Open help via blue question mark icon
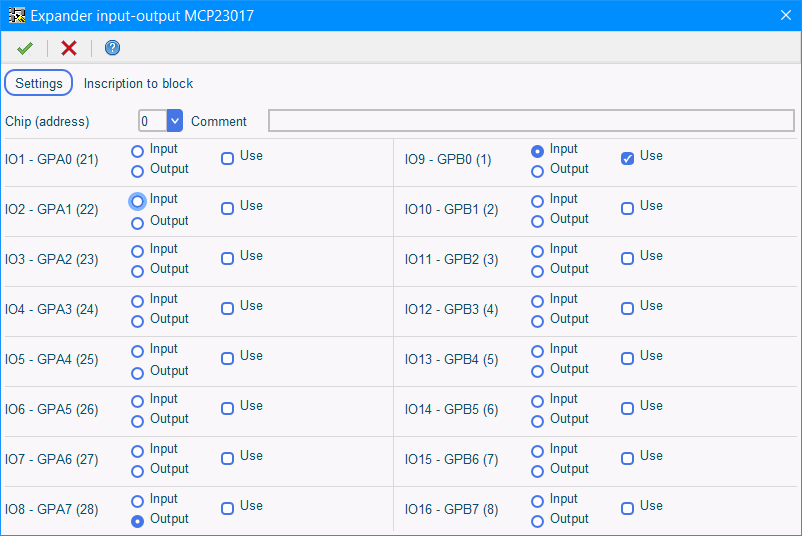Screen dimensions: 802x536 click(112, 48)
